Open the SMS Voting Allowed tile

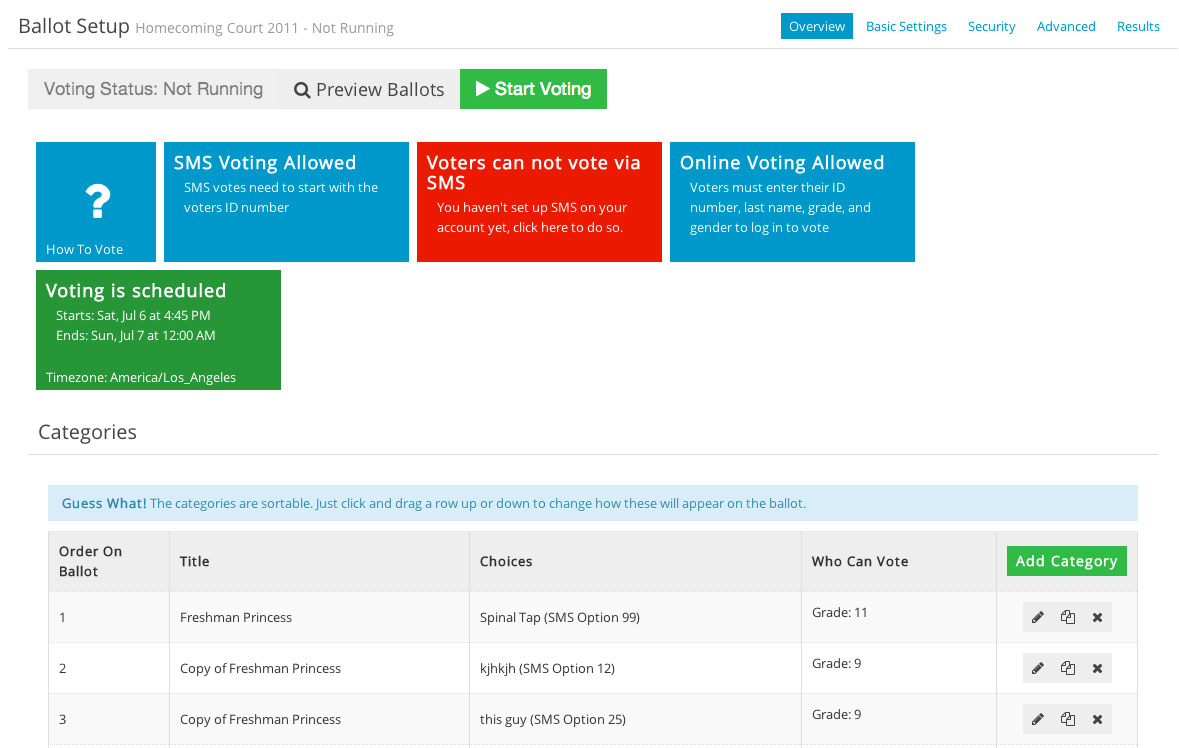[286, 202]
